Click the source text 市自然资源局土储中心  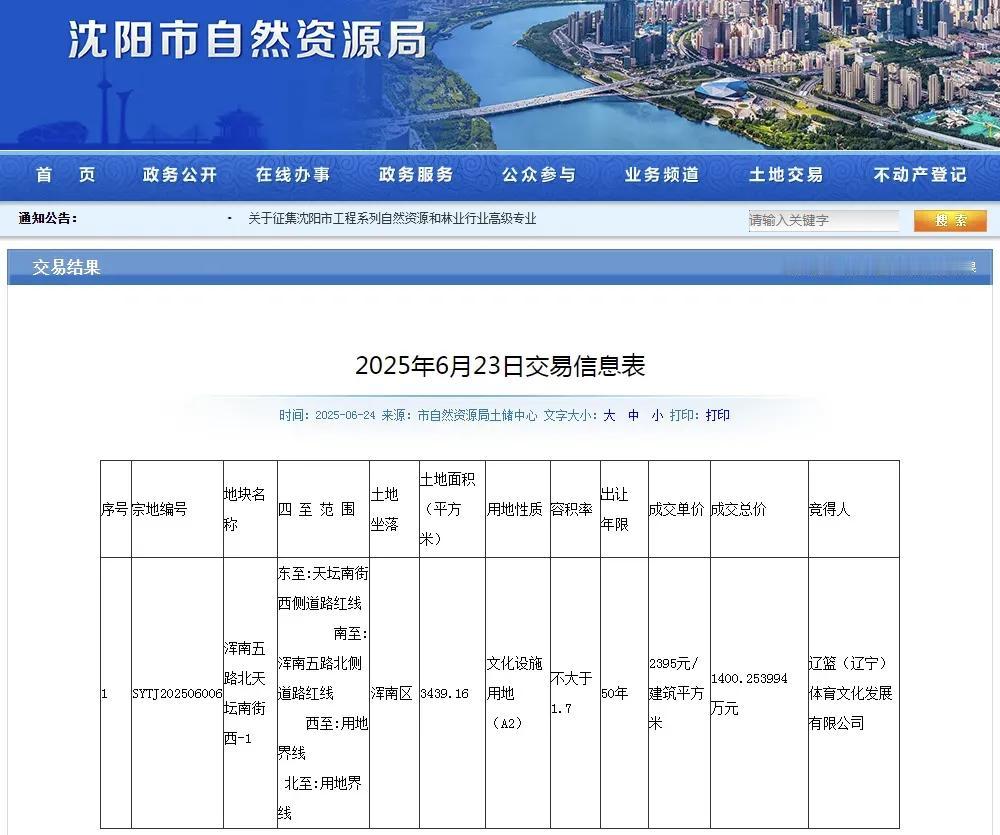pos(478,415)
